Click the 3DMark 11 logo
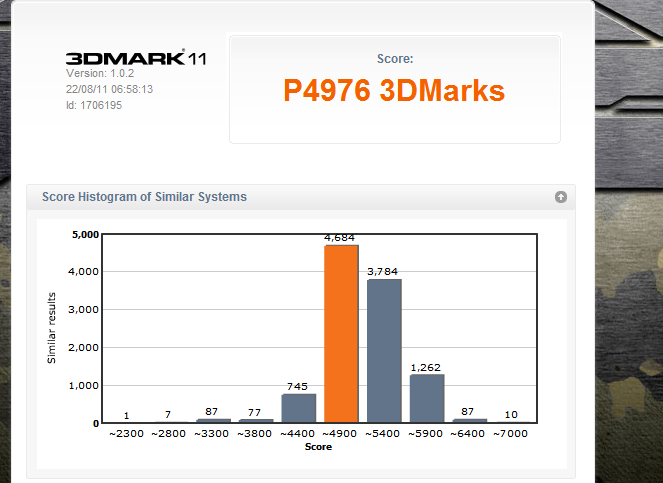 coord(136,59)
